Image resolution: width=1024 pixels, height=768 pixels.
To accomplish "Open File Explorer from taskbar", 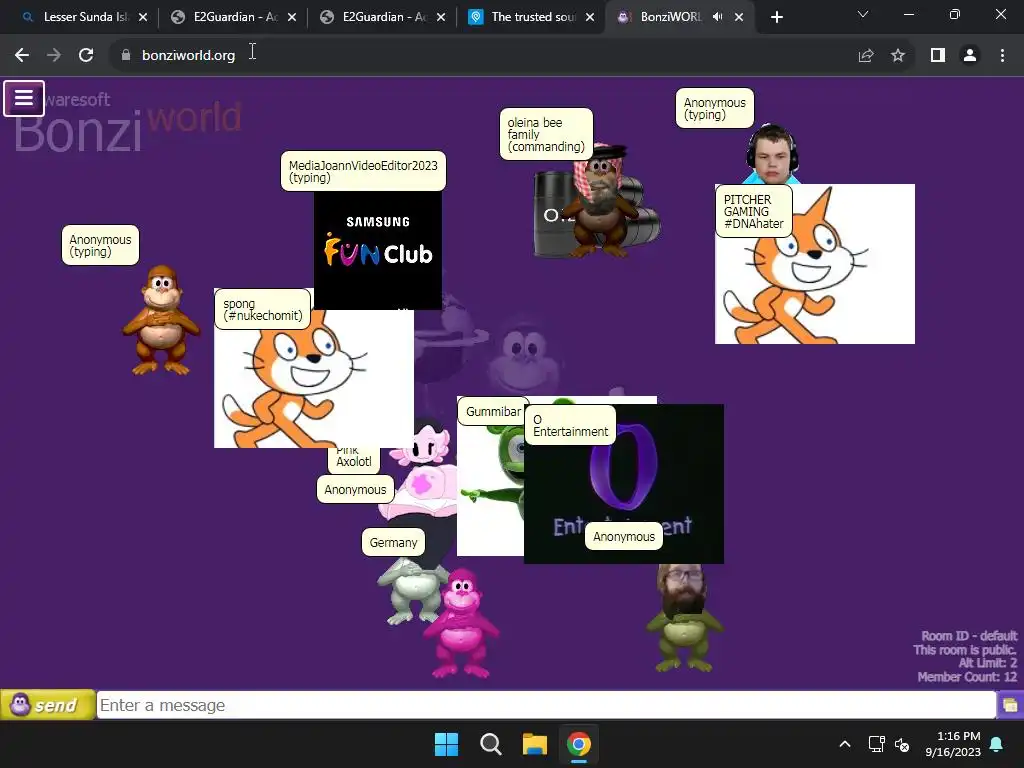I will point(535,744).
